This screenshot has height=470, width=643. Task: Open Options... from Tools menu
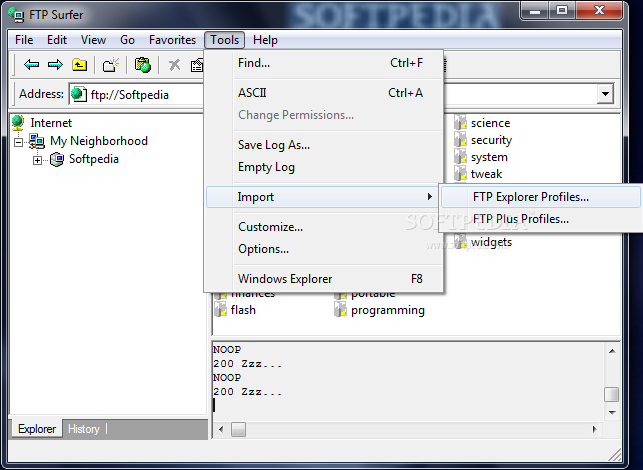click(x=323, y=249)
